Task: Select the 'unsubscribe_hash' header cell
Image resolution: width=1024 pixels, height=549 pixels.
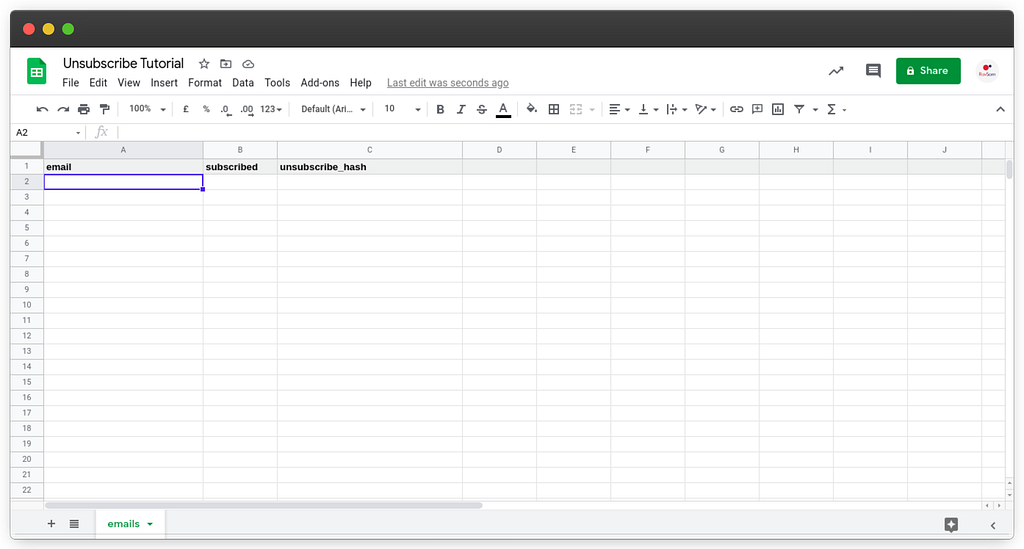Action: tap(370, 167)
